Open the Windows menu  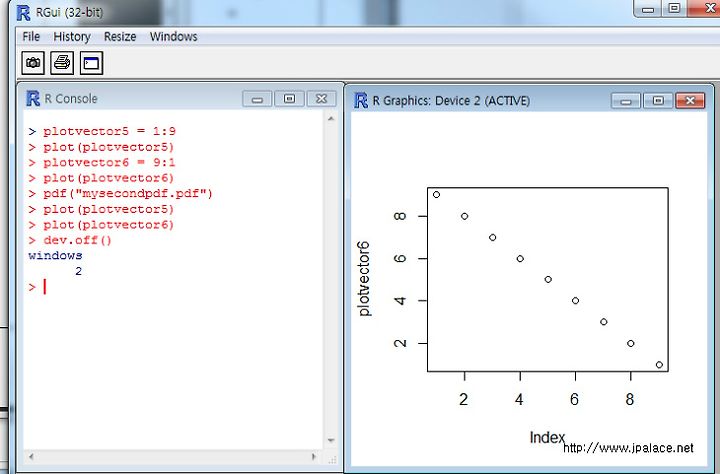(174, 36)
